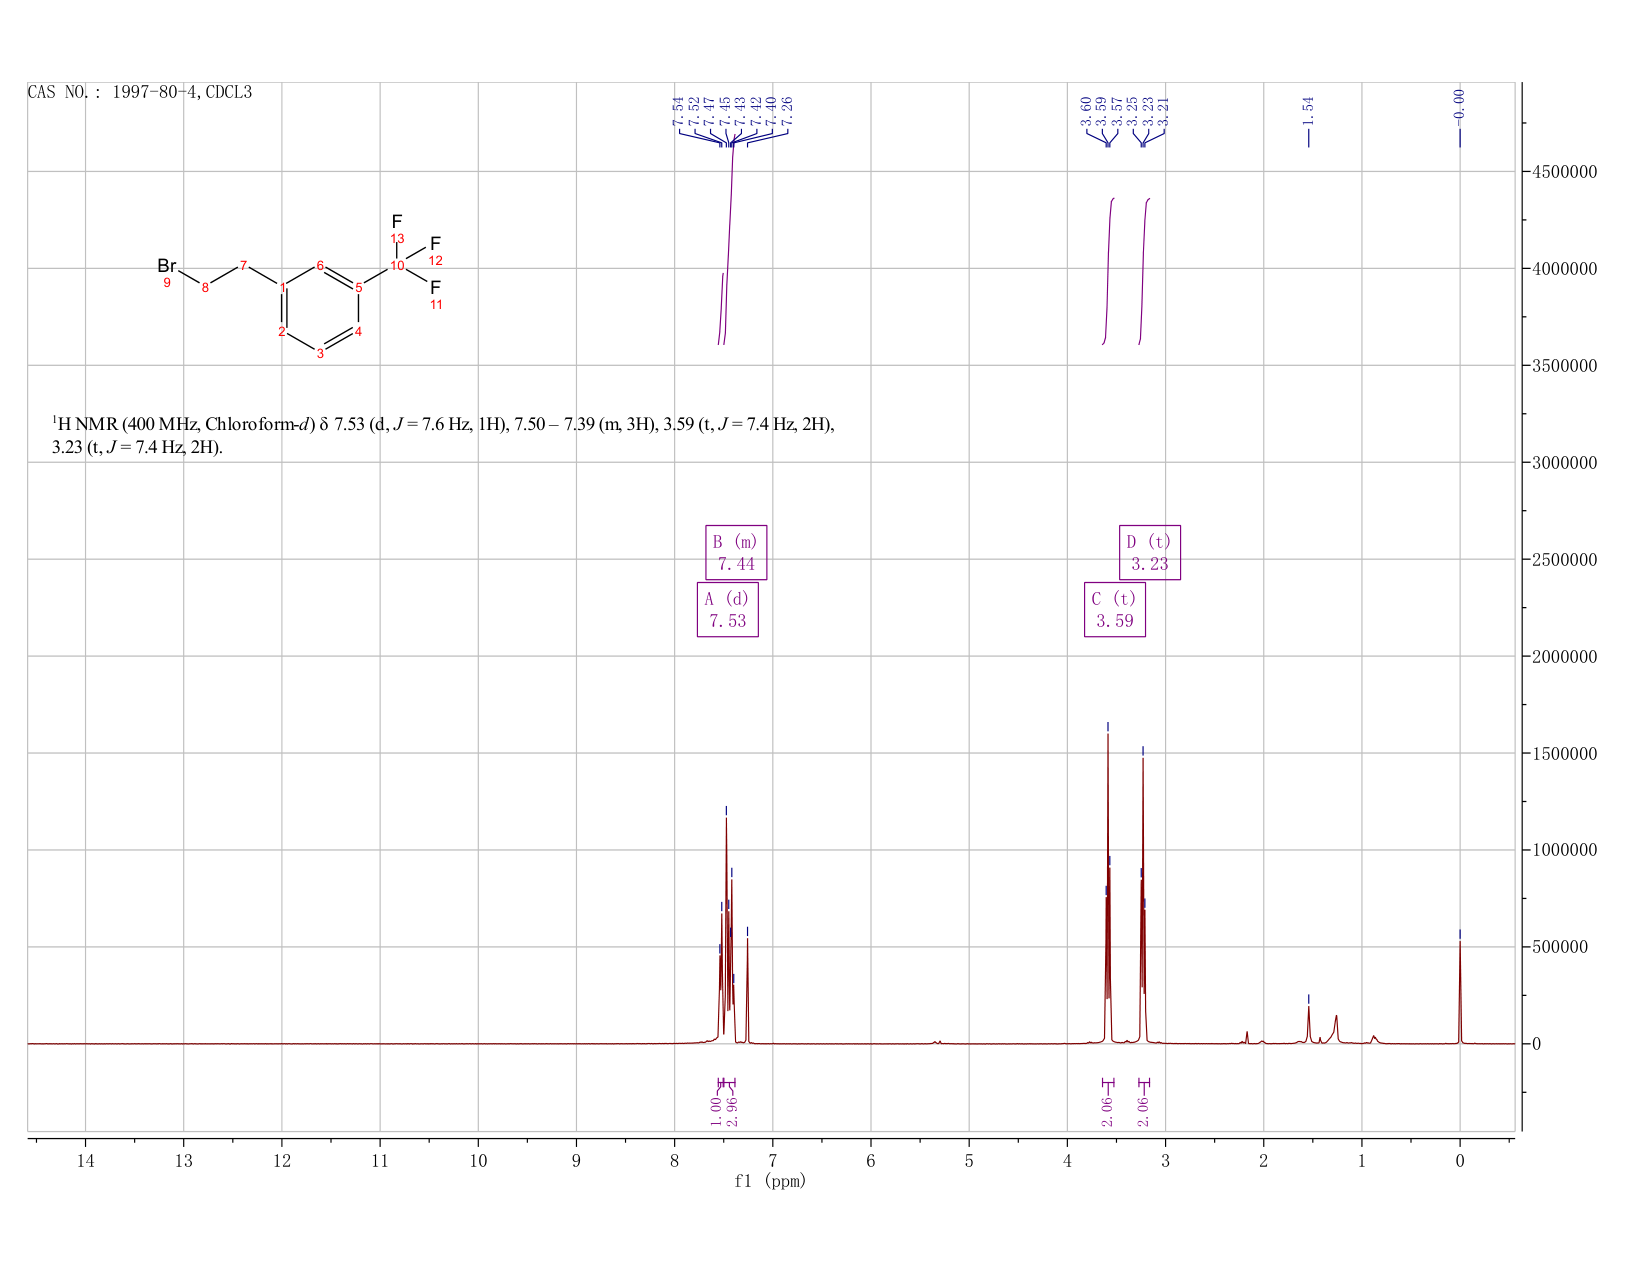Click the multiplet box A (d) 7.53
The height and width of the screenshot is (1275, 1650).
728,609
